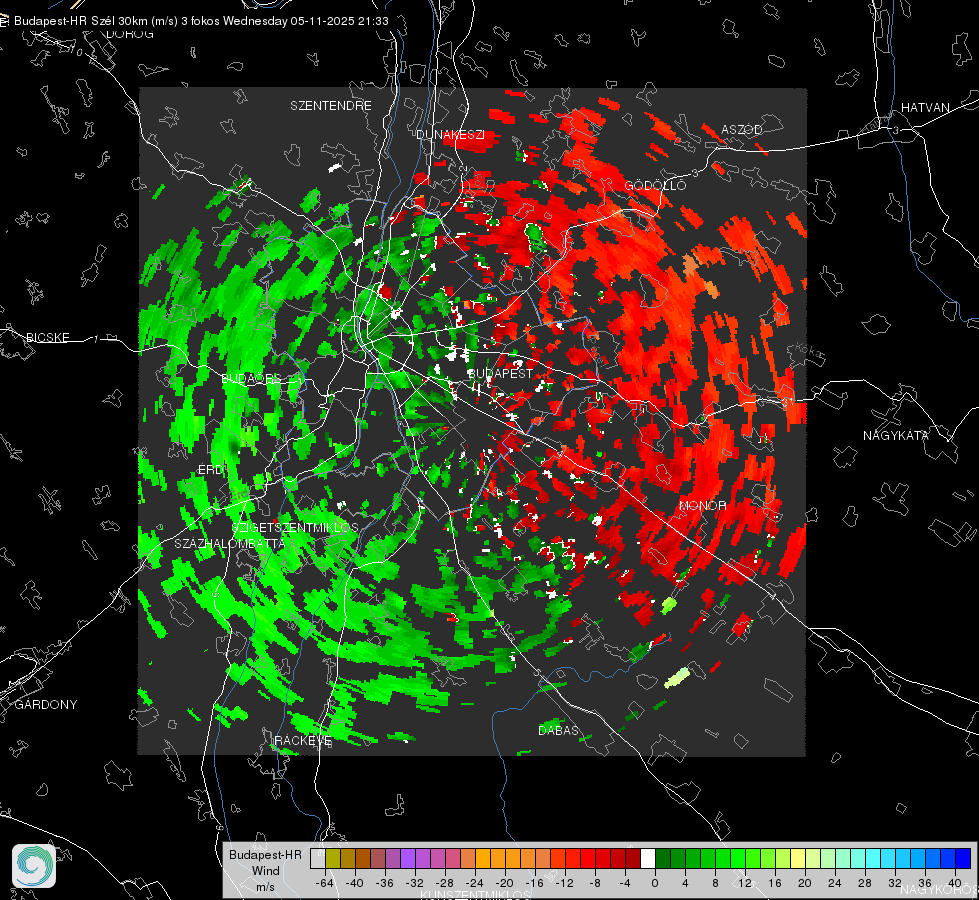Viewport: 979px width, 900px height.
Task: Click the SZÁZHALOMBATTA city label
Action: (x=230, y=544)
